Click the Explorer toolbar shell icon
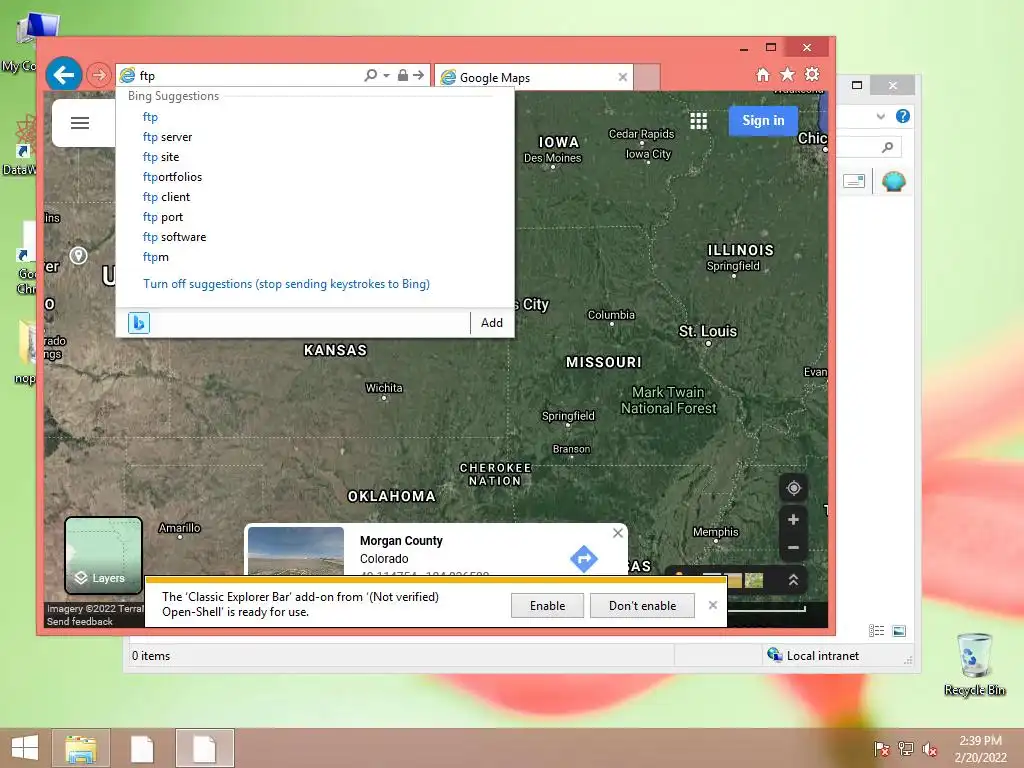 [x=893, y=181]
